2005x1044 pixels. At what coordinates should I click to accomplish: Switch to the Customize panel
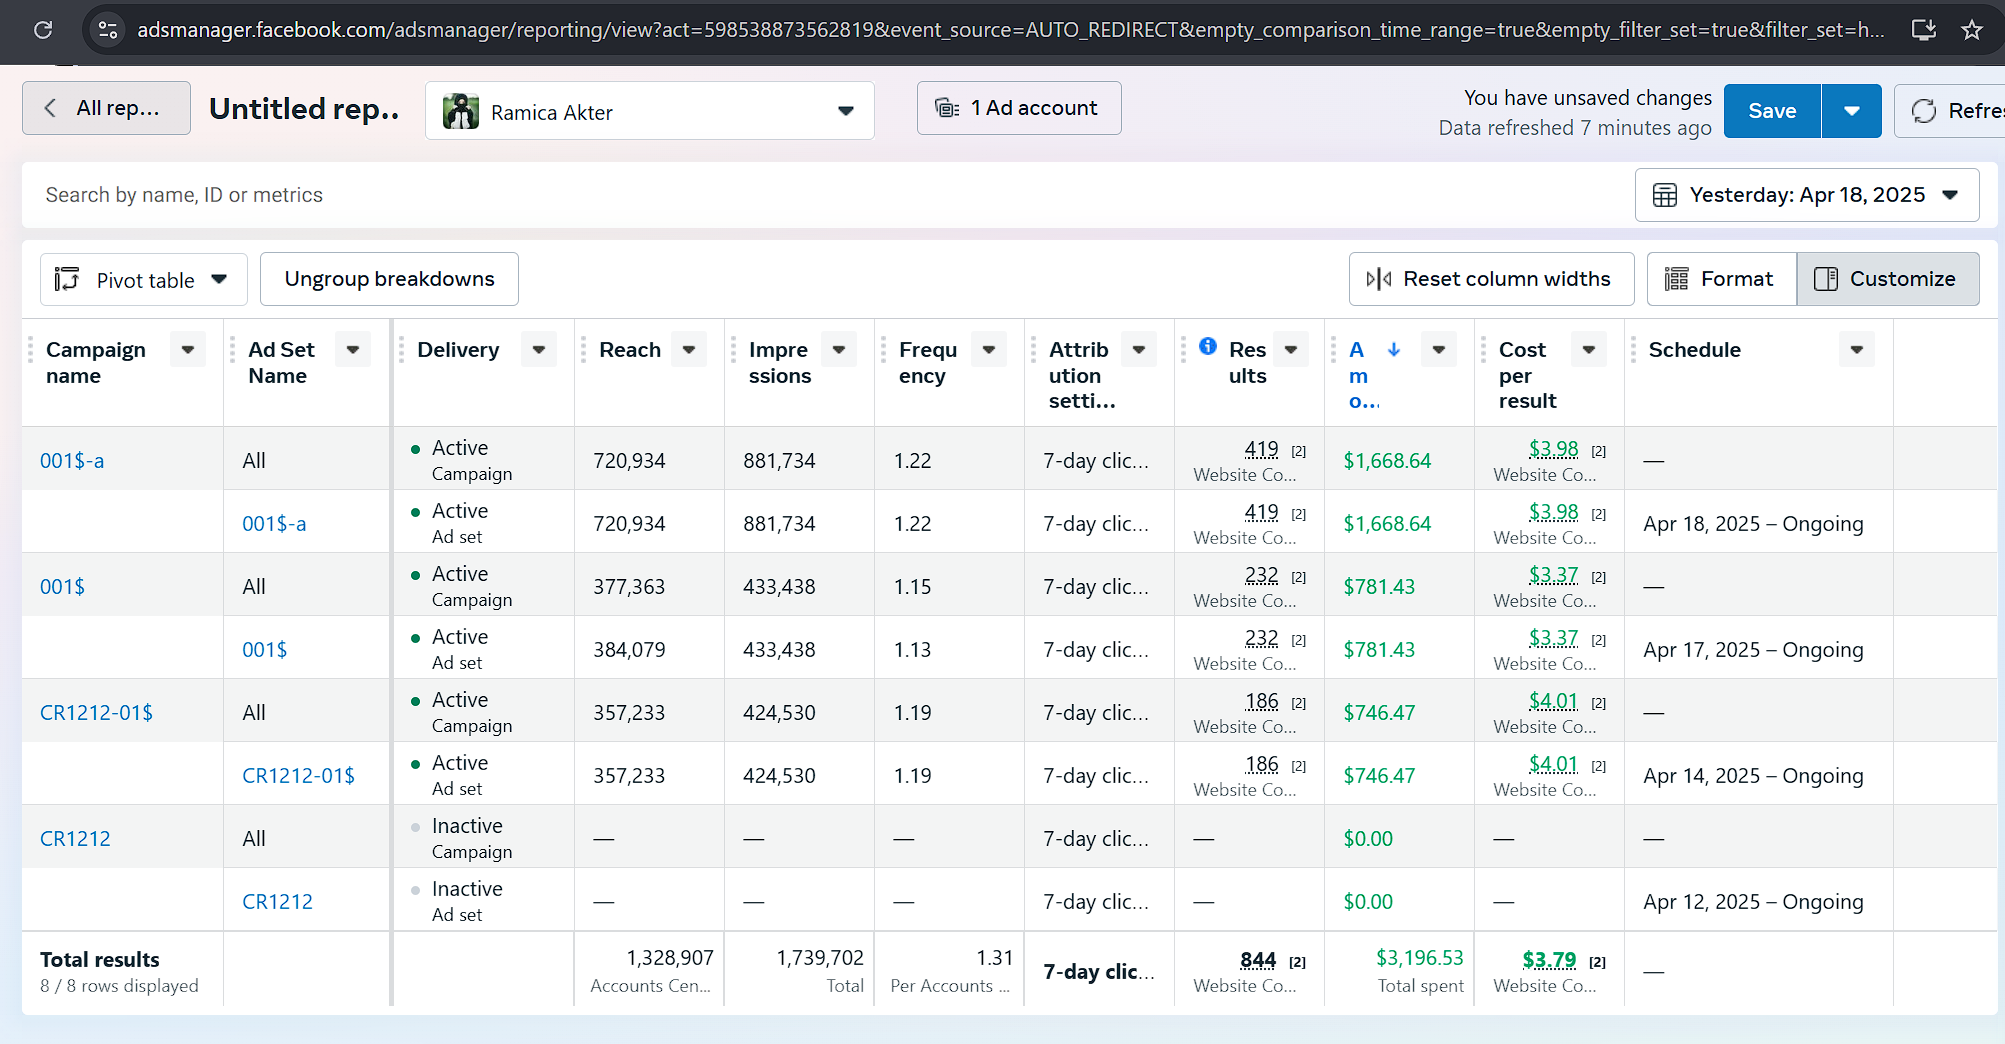tap(1887, 279)
